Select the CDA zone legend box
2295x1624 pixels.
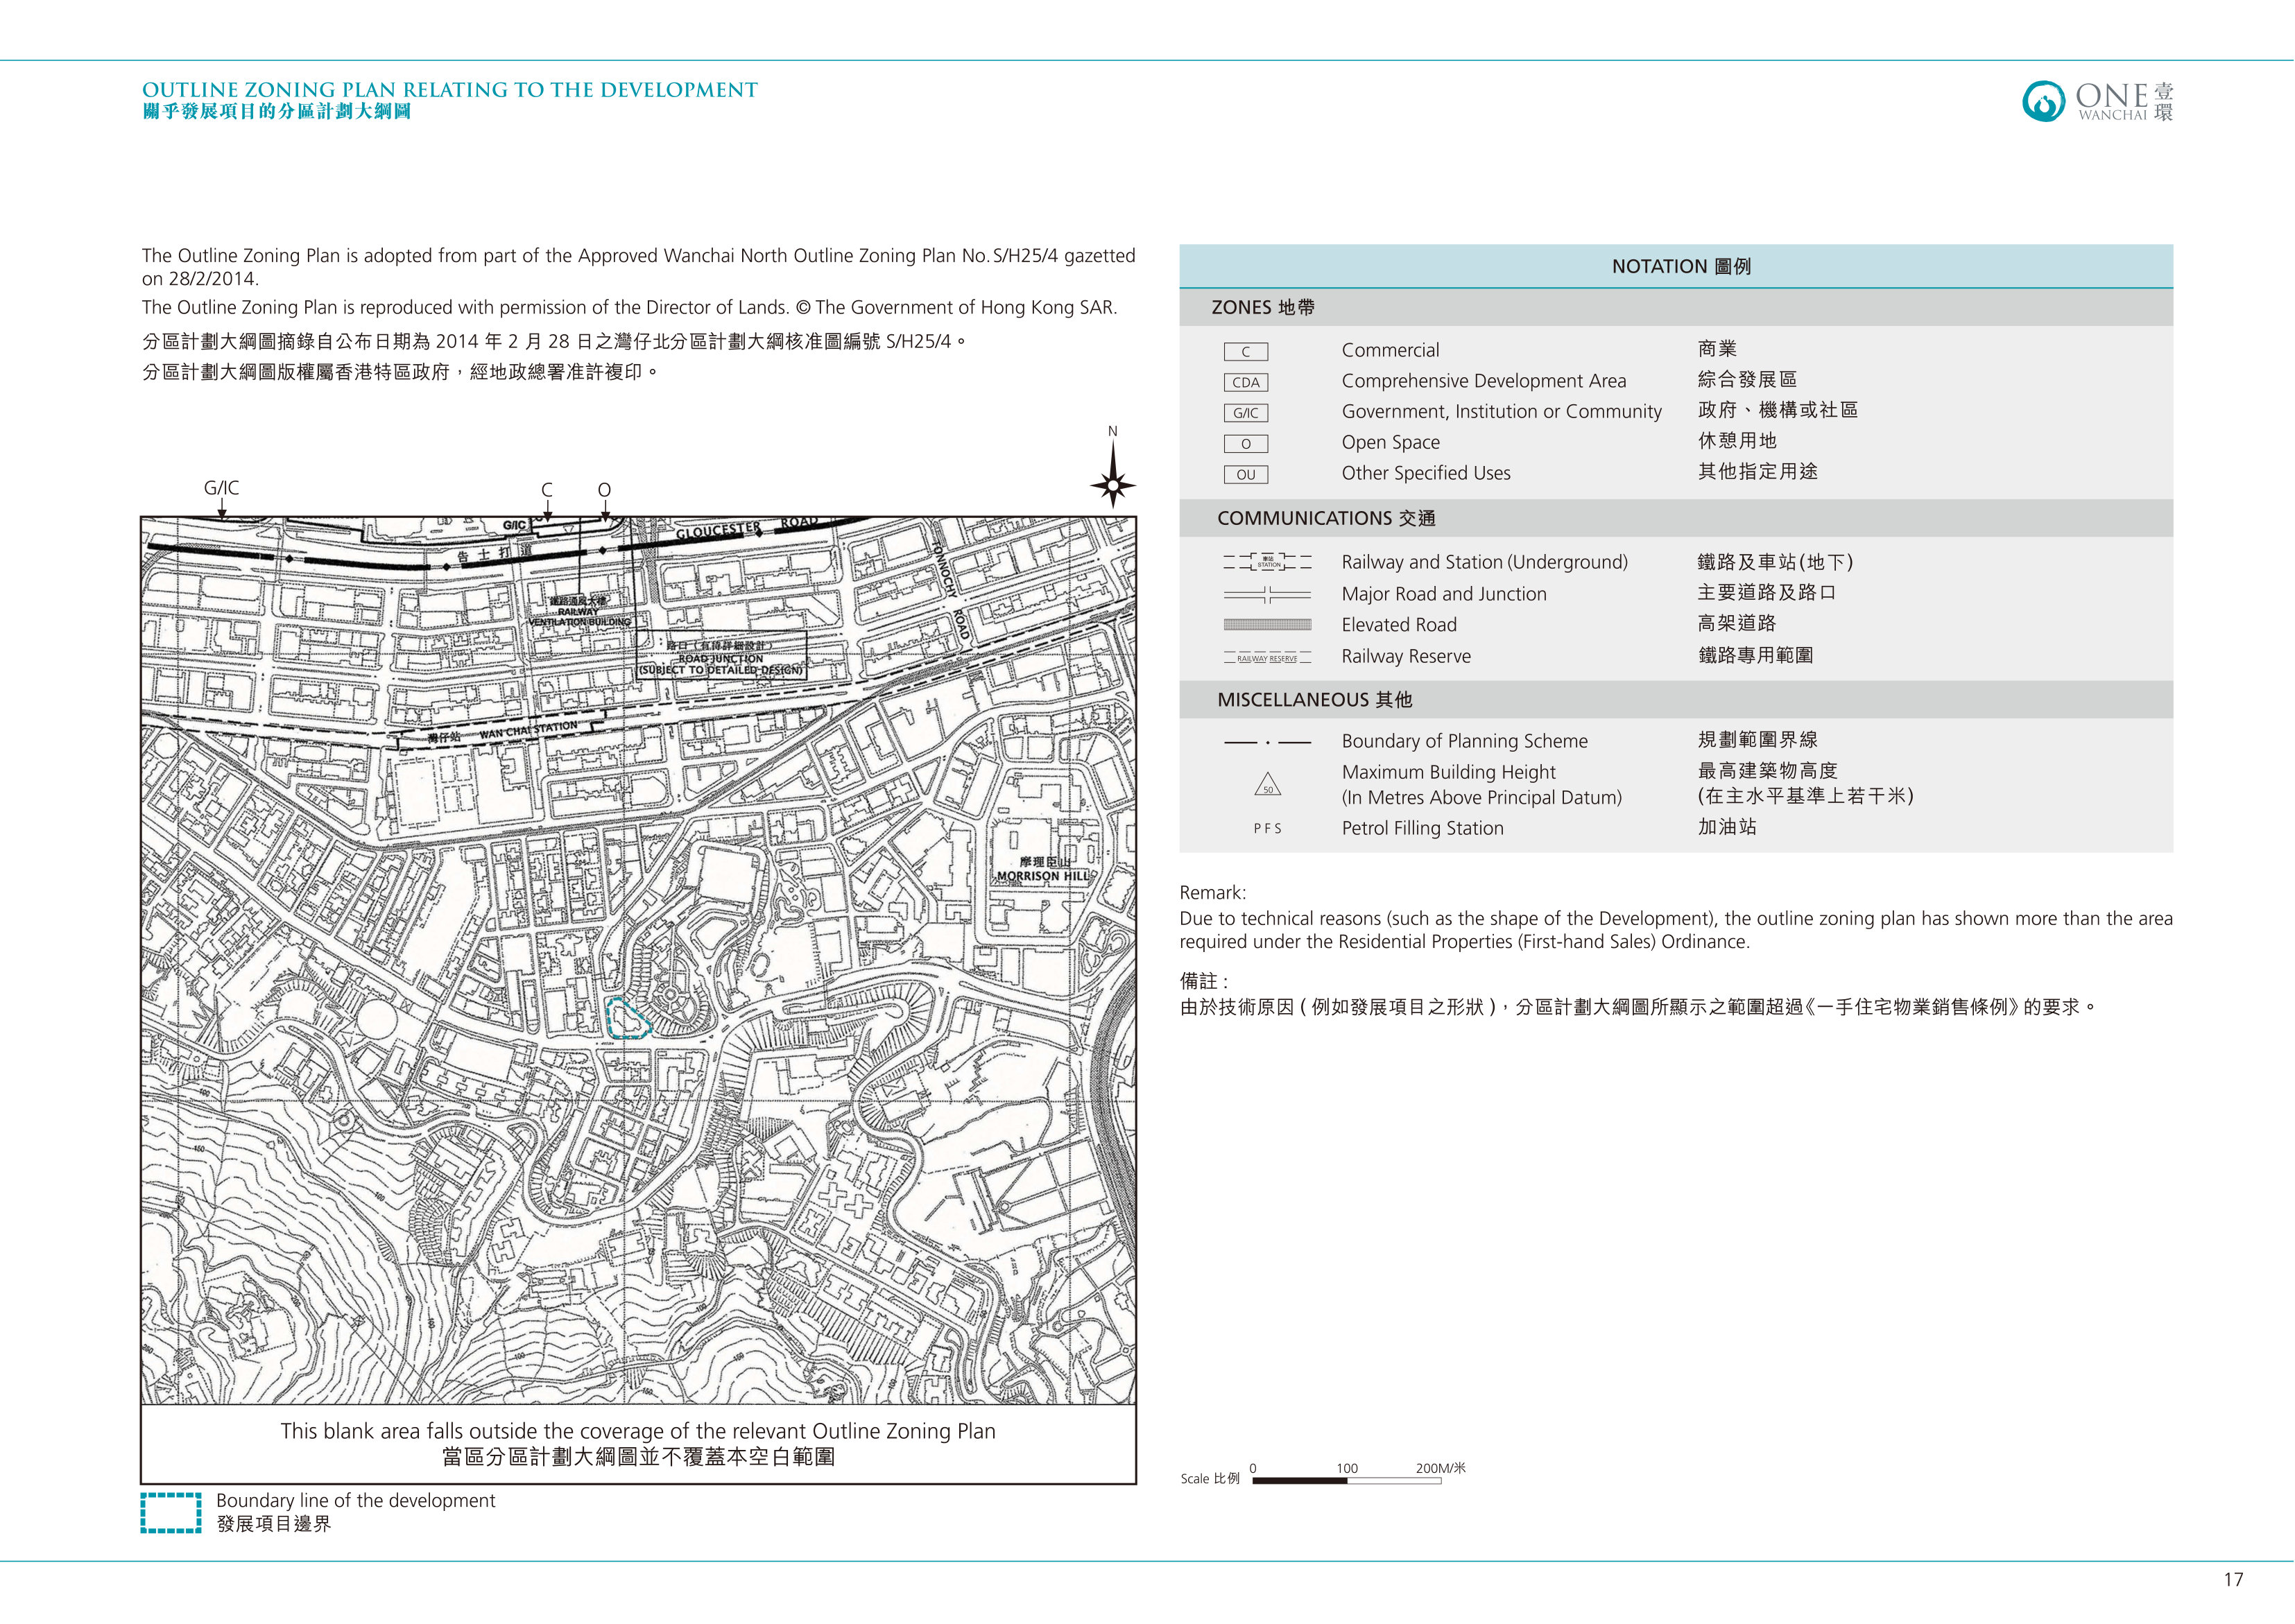tap(1245, 382)
